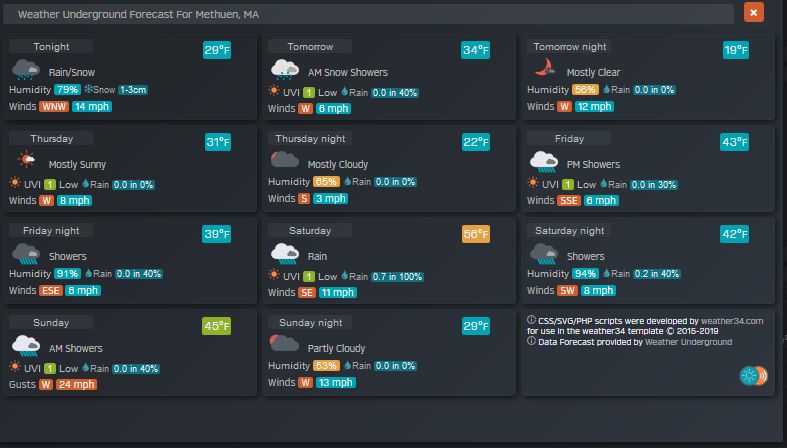Screen dimensions: 787x448
Task: Click the Tomorrow night 19°F temperature
Action: pyautogui.click(x=736, y=50)
